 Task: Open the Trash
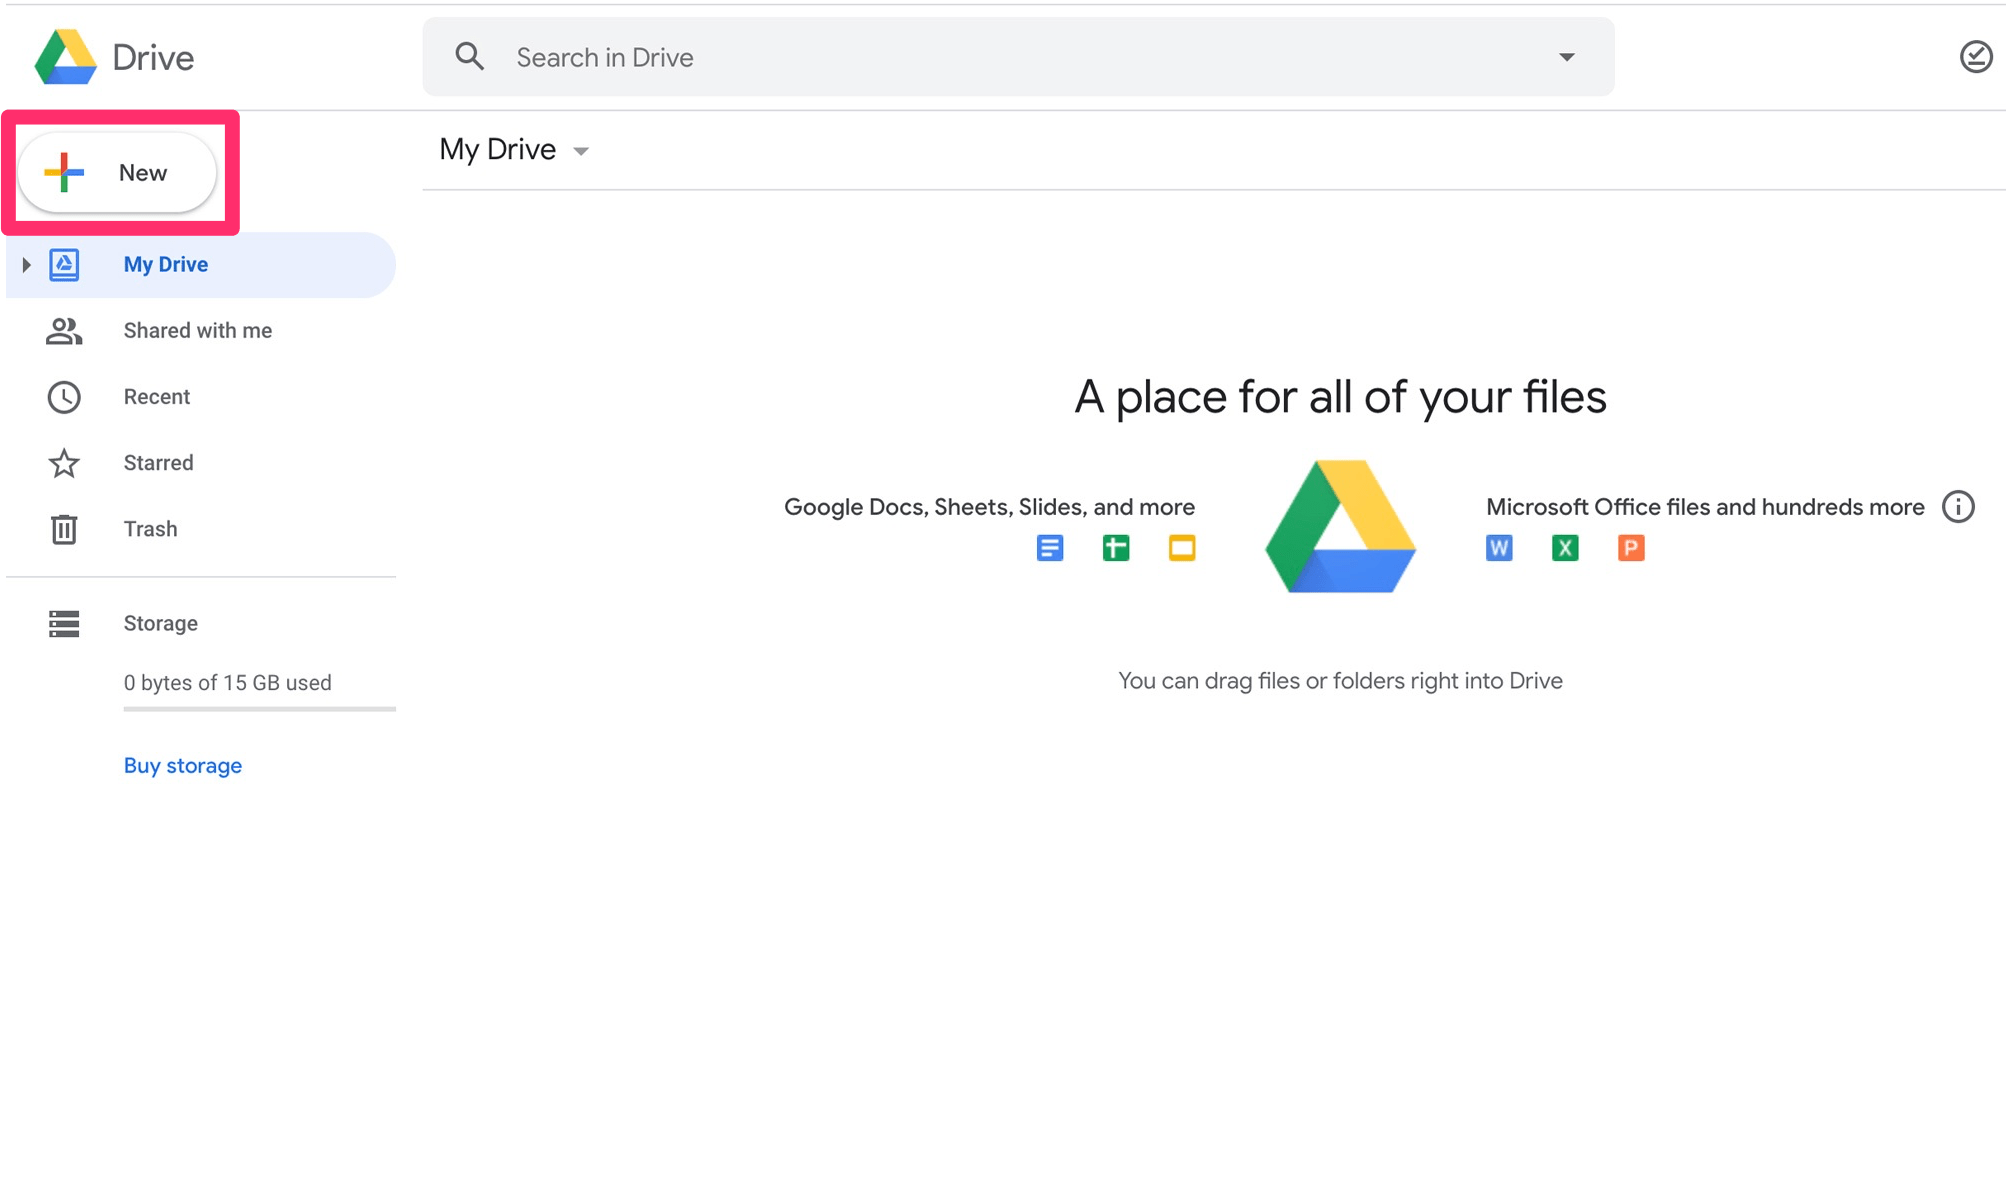pyautogui.click(x=150, y=529)
